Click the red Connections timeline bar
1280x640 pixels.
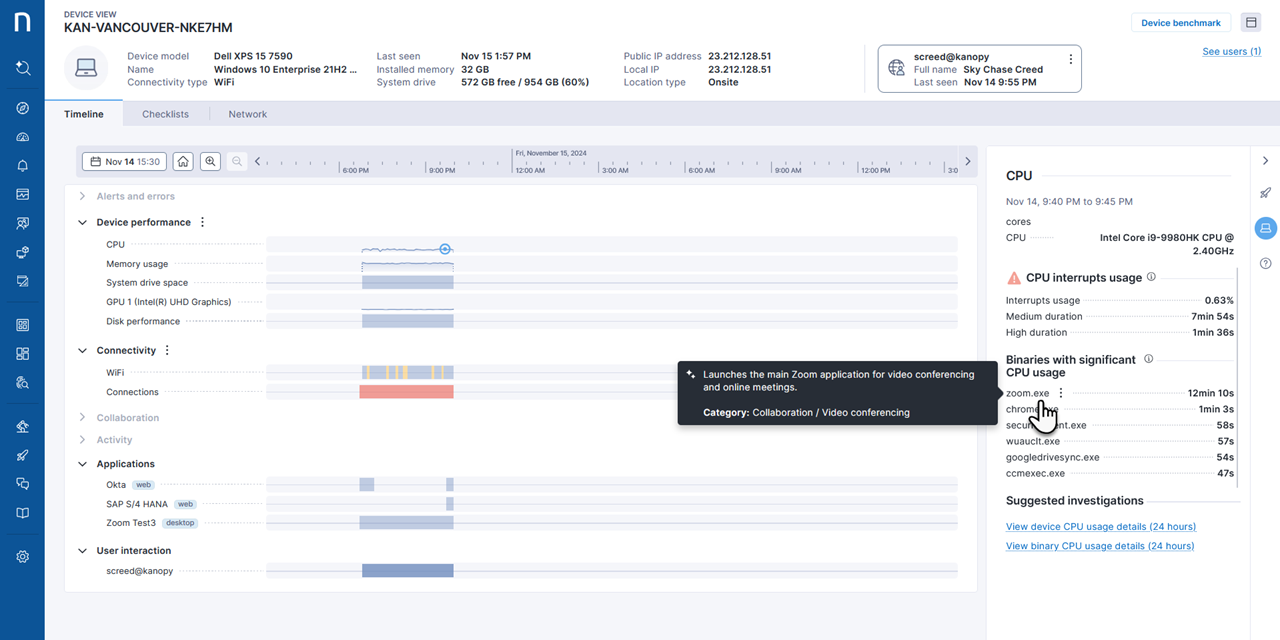point(406,392)
